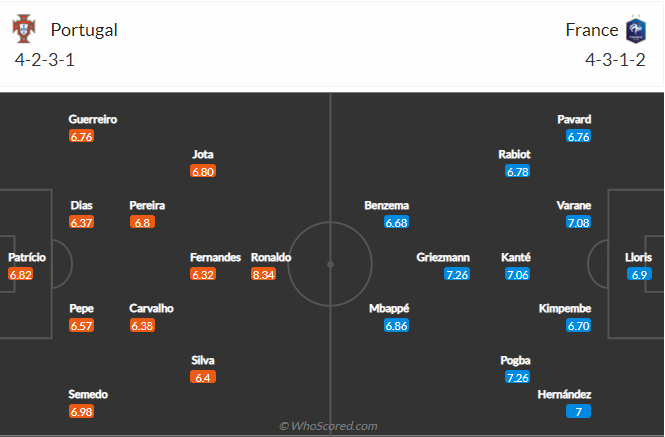The image size is (665, 437).
Task: Open Kanté's player name
Action: click(516, 257)
